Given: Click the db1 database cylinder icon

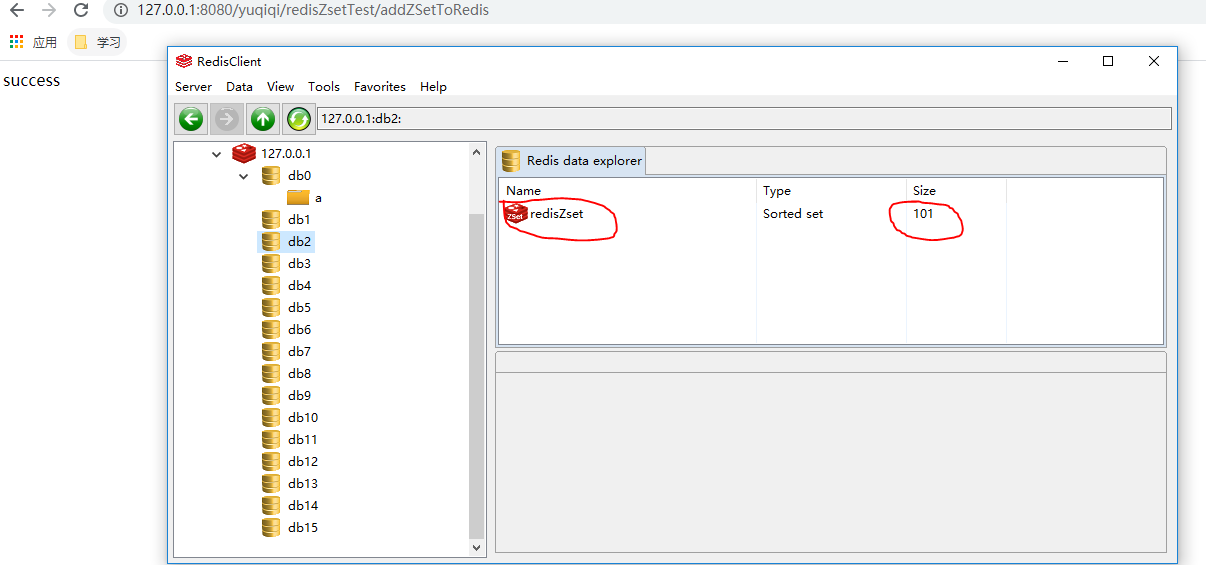Looking at the screenshot, I should coord(271,219).
